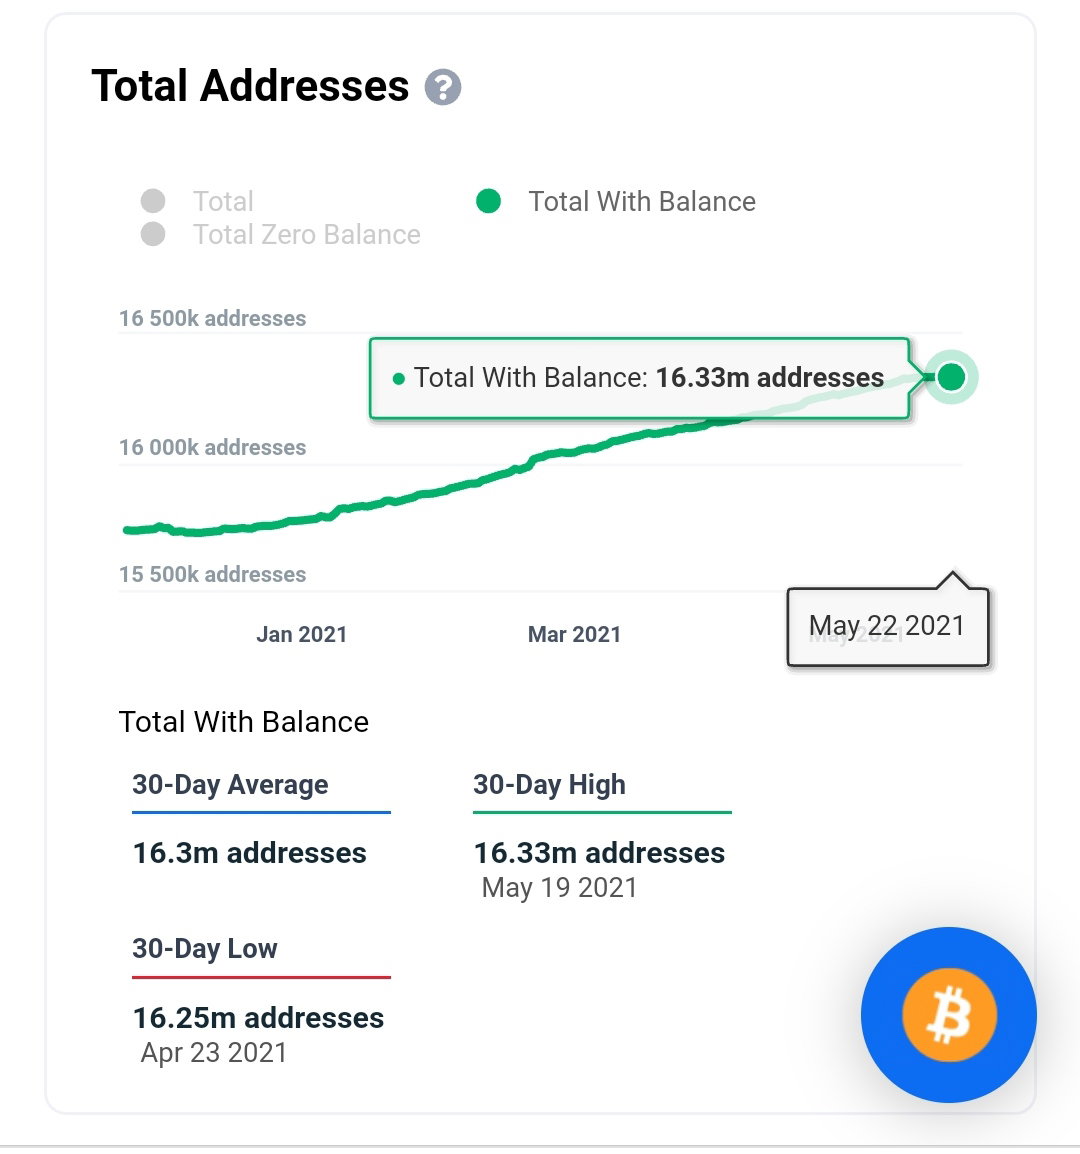Screen dimensions: 1080x1154
Task: Click the May 22 2021 date tooltip
Action: click(x=887, y=626)
